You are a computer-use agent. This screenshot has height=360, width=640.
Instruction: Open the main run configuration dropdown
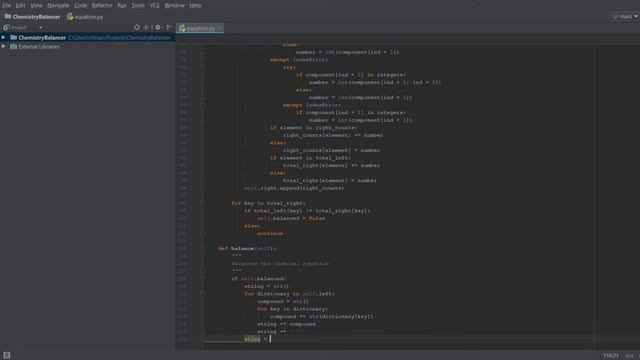pos(625,17)
